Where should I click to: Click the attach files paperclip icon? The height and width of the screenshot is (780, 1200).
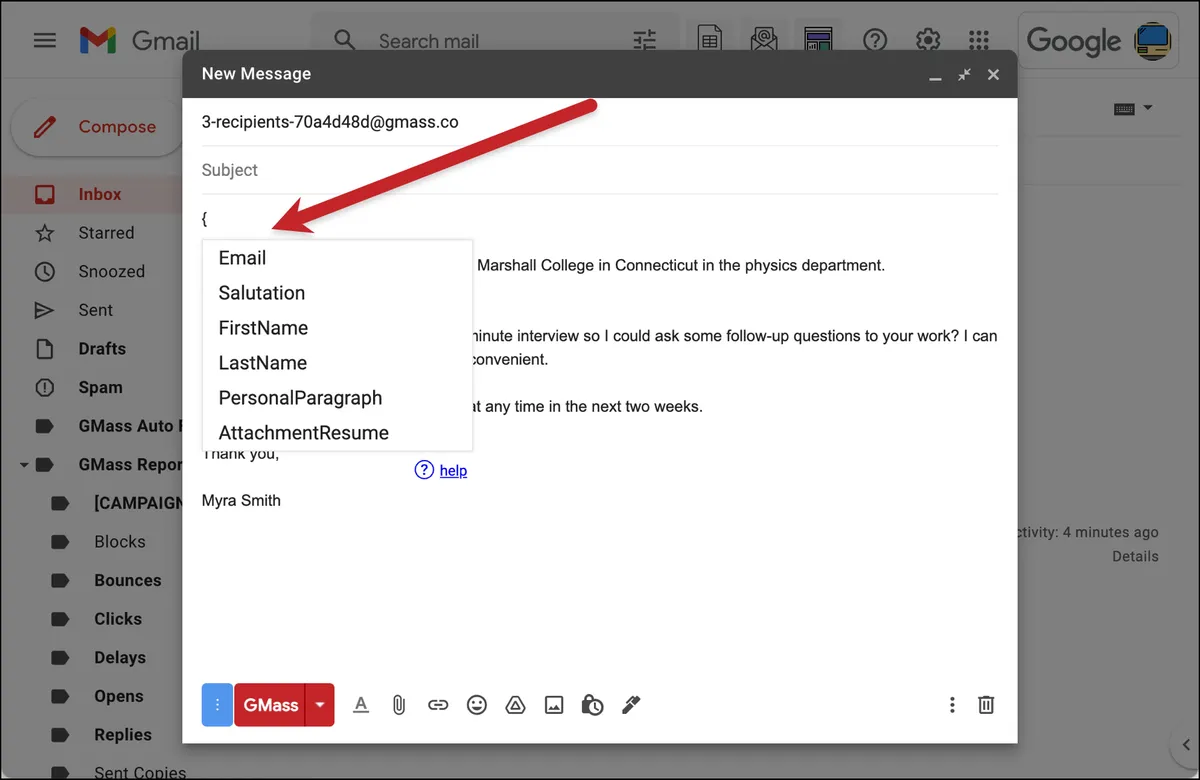(398, 705)
